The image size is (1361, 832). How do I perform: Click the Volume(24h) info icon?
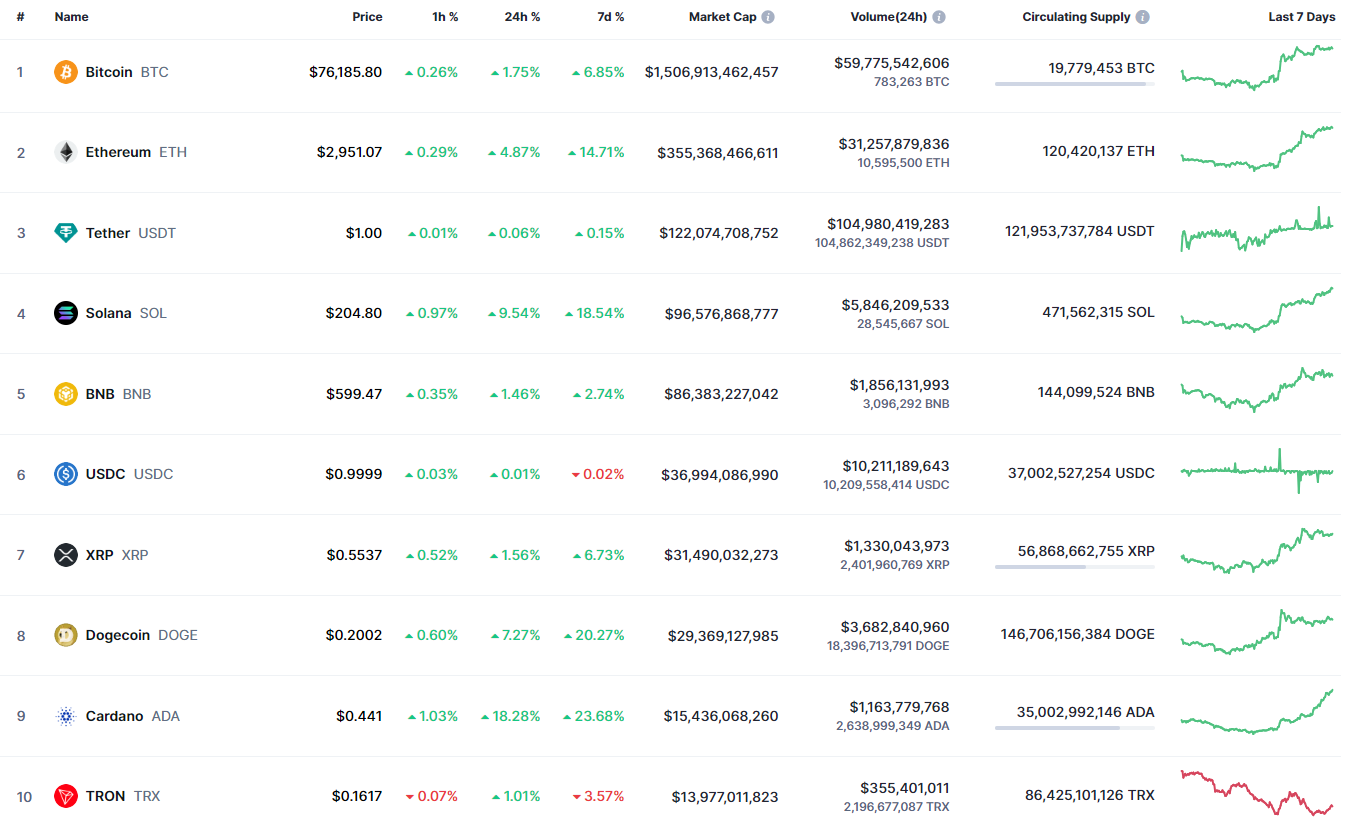tap(939, 17)
